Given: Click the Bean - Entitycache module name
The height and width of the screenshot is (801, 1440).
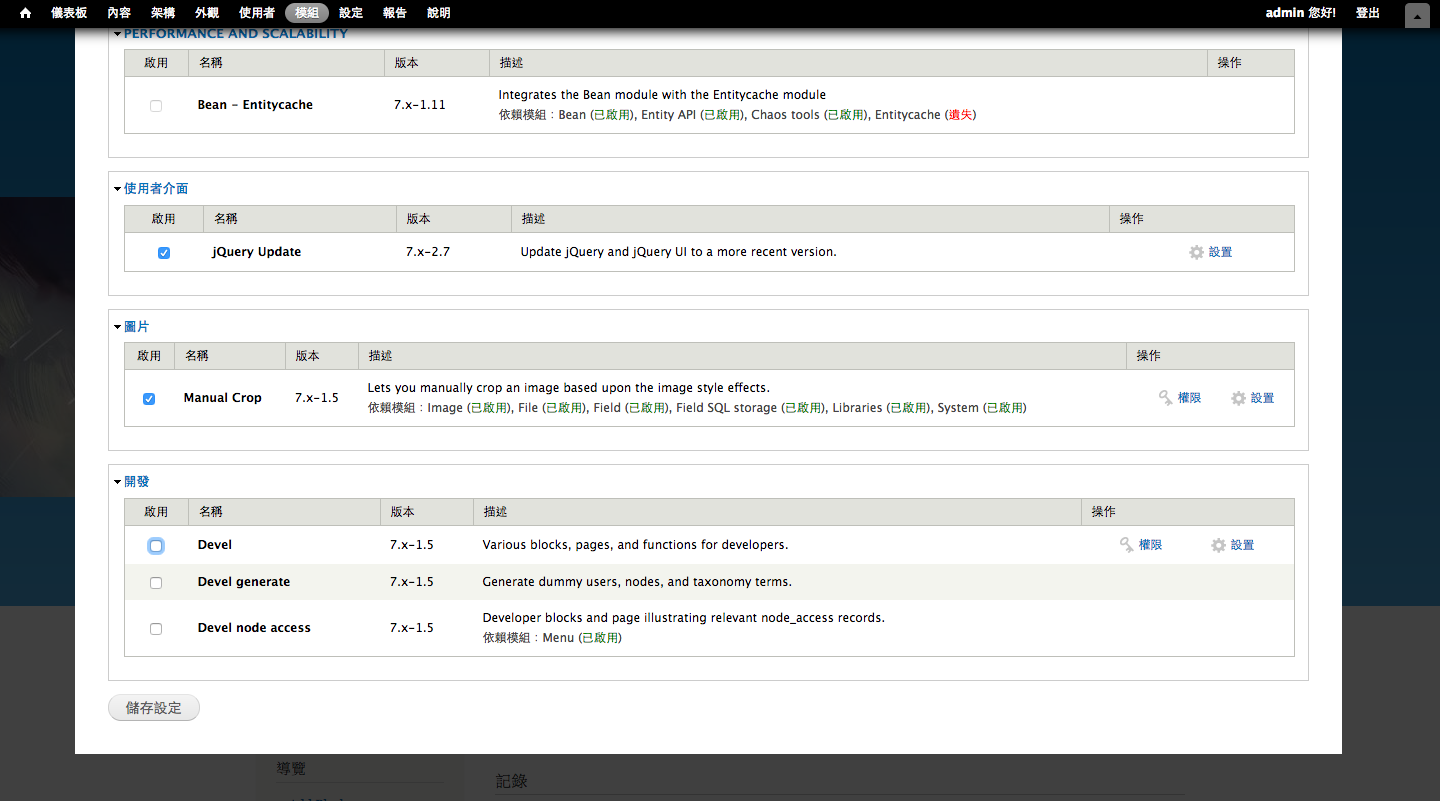Looking at the screenshot, I should point(255,105).
